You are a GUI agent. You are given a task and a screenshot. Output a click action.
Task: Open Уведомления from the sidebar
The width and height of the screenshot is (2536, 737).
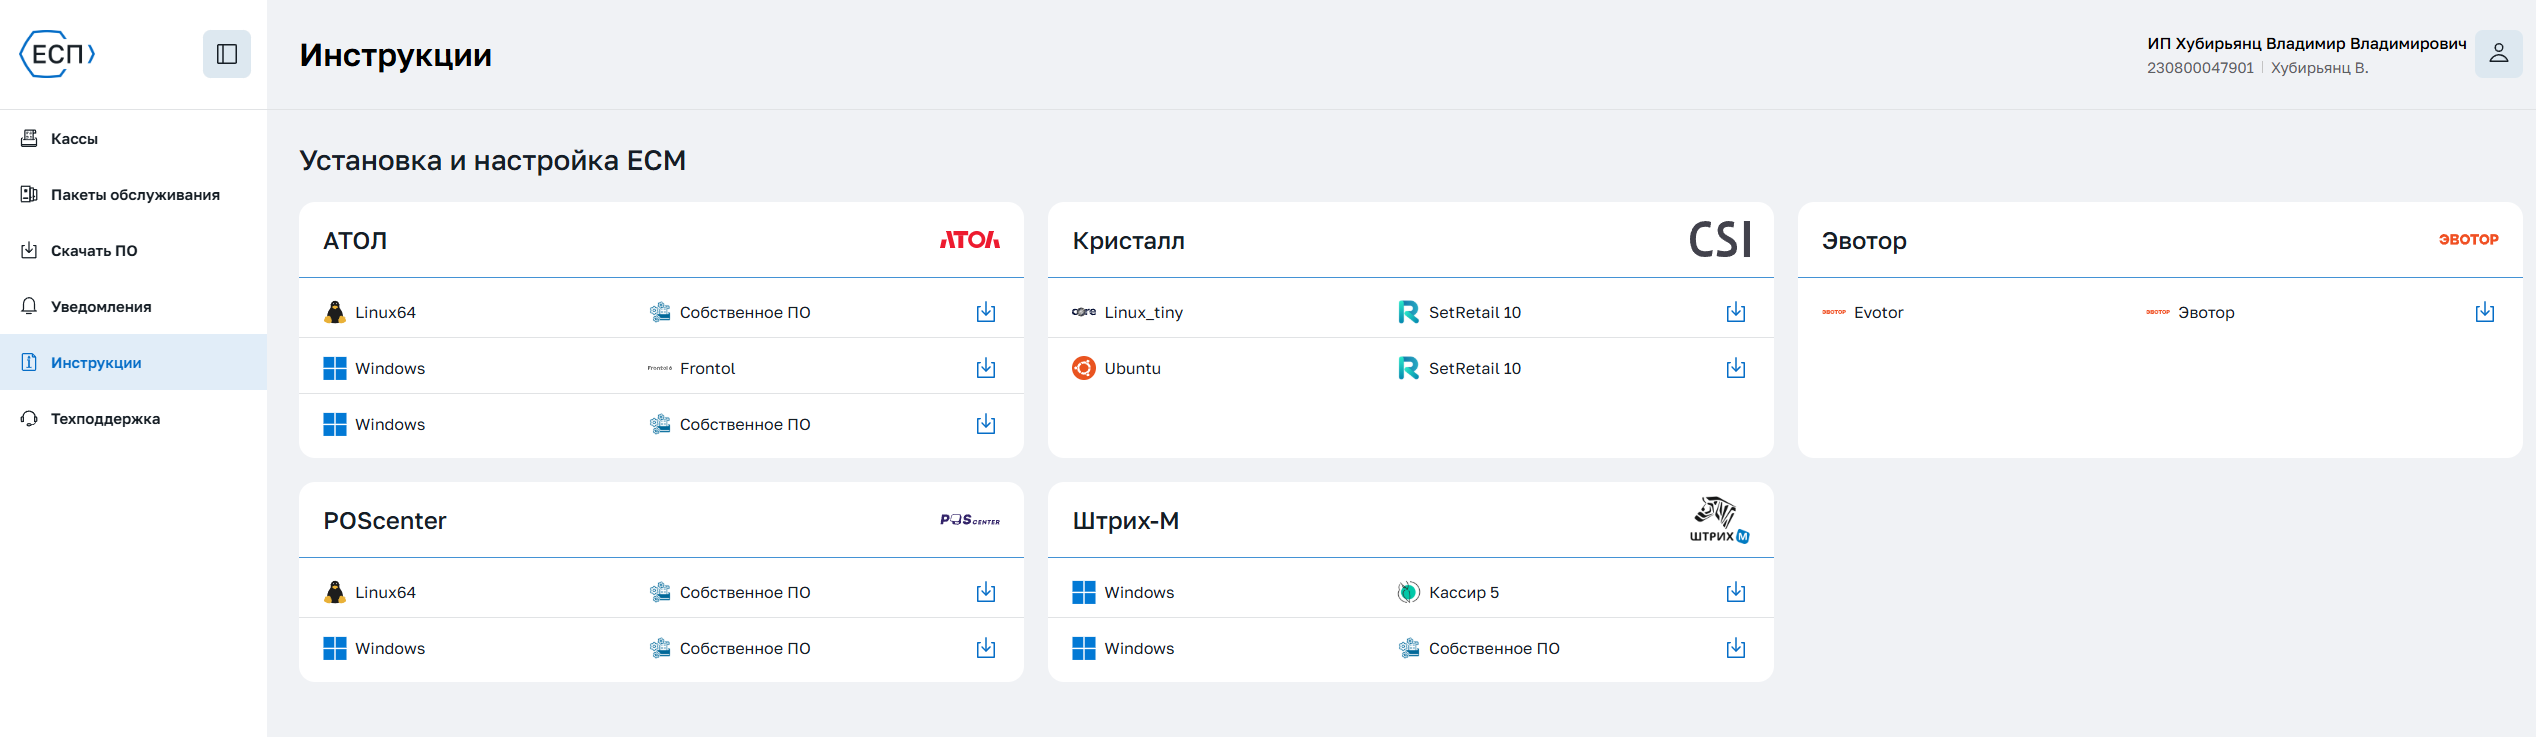tap(101, 307)
